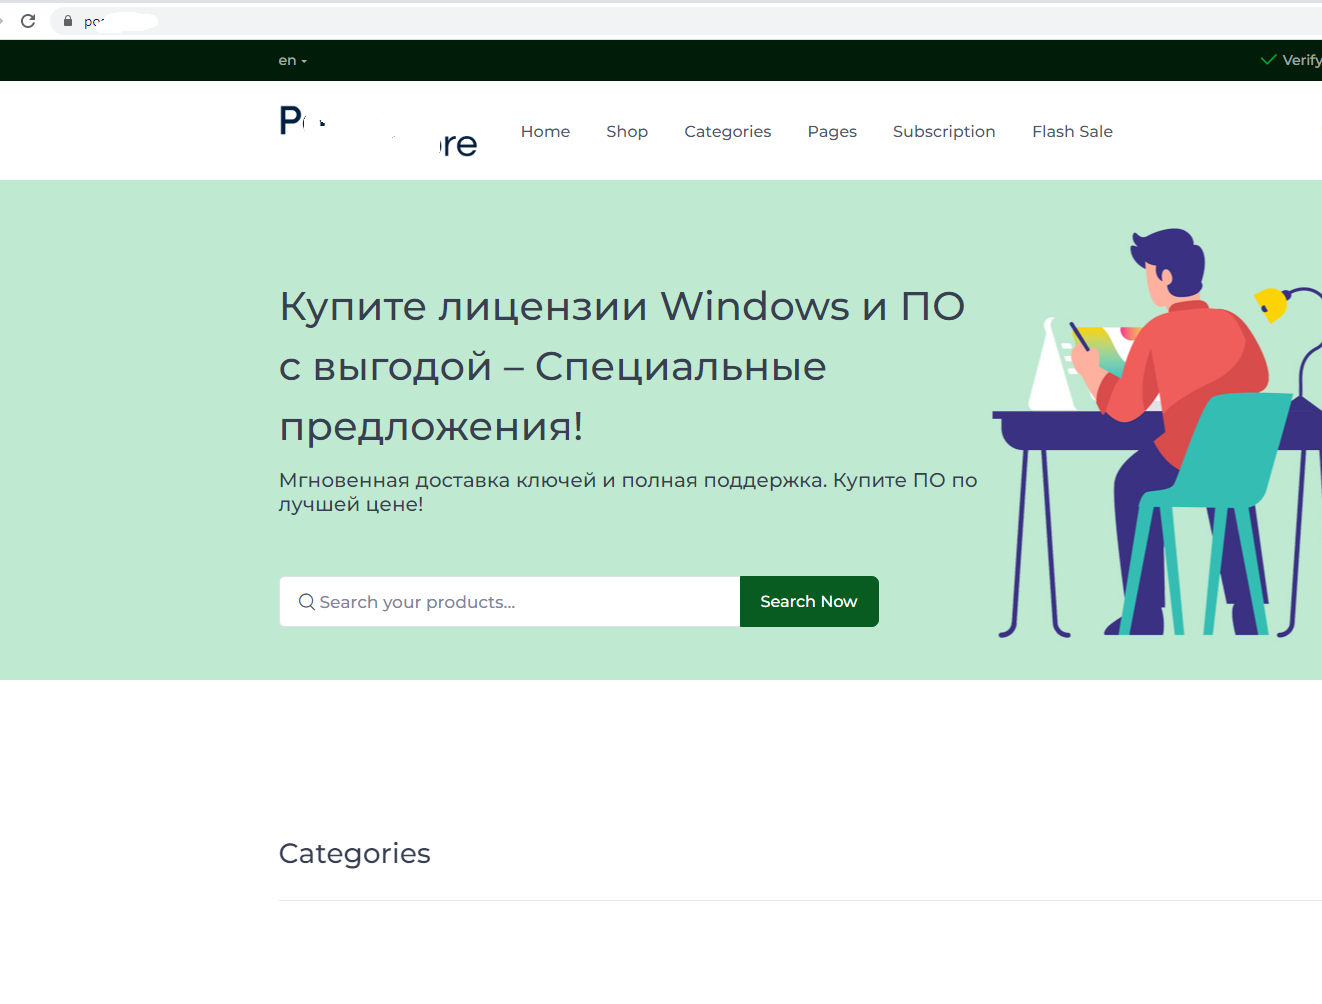This screenshot has width=1322, height=1004.
Task: Open the Flash Sale menu item
Action: [1072, 132]
